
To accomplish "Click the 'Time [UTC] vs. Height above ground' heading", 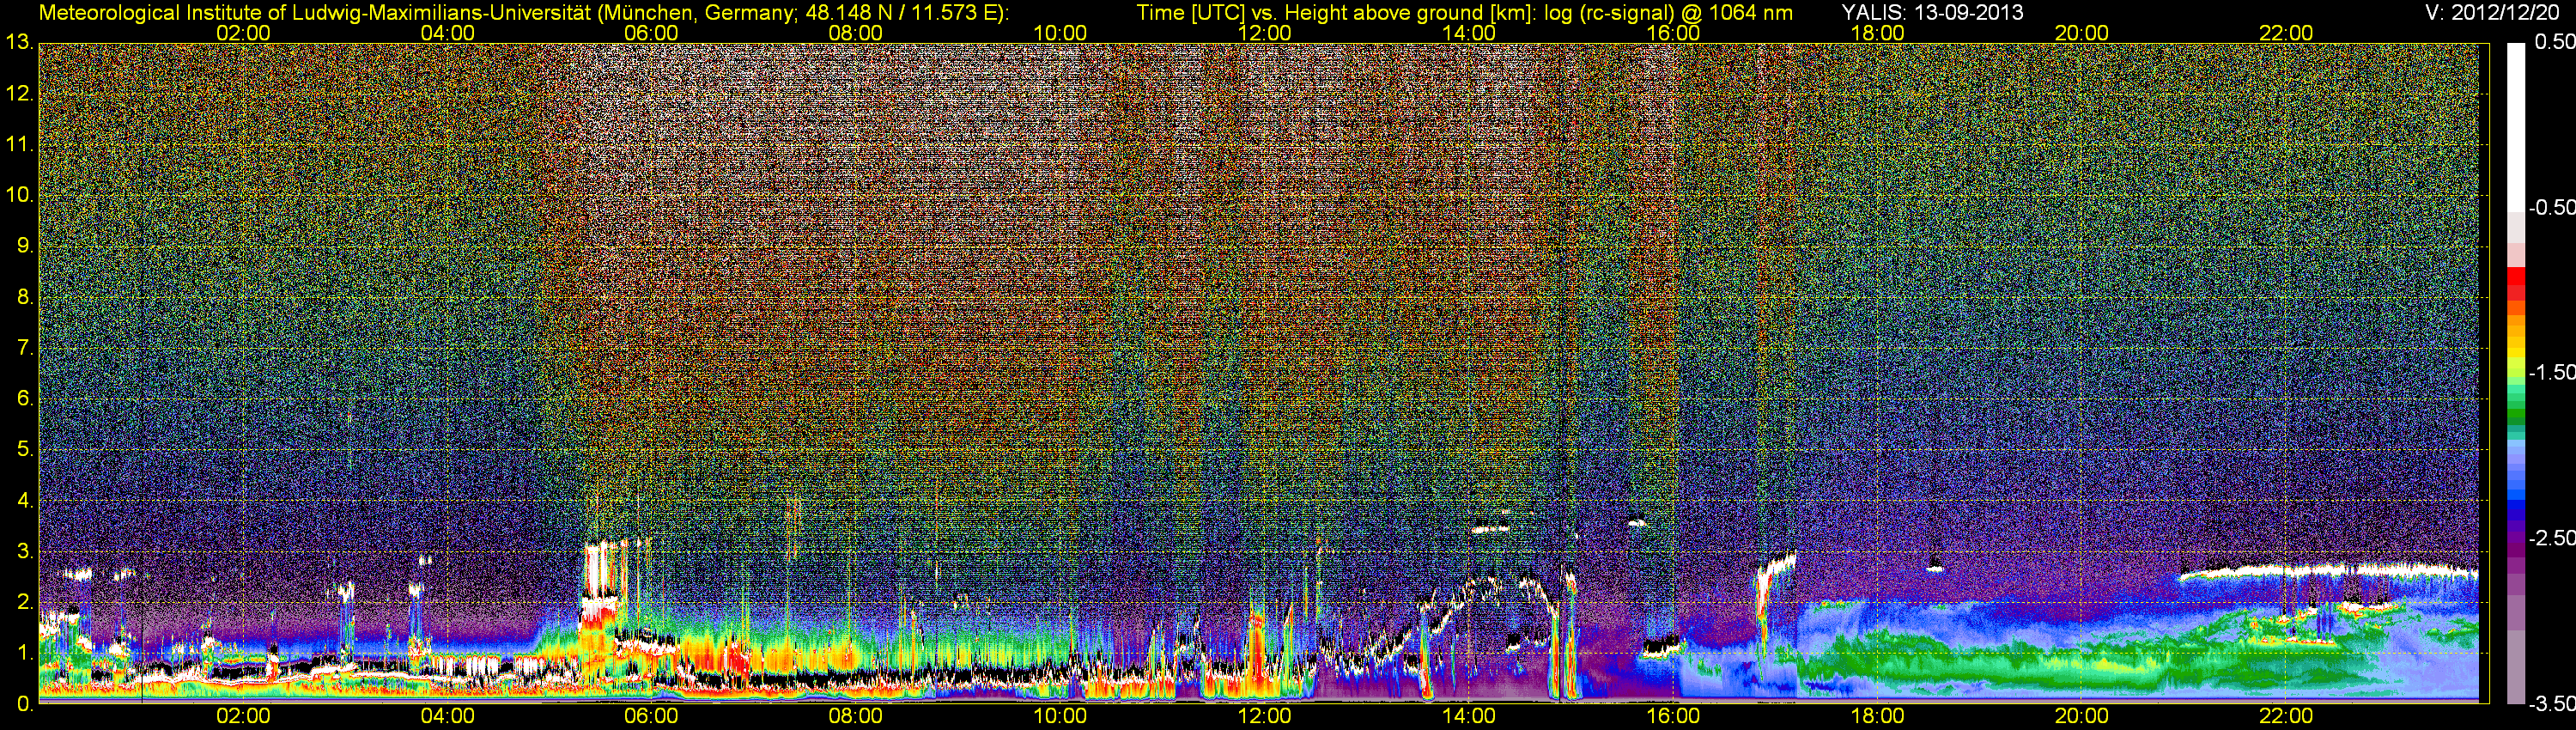I will tap(1464, 13).
